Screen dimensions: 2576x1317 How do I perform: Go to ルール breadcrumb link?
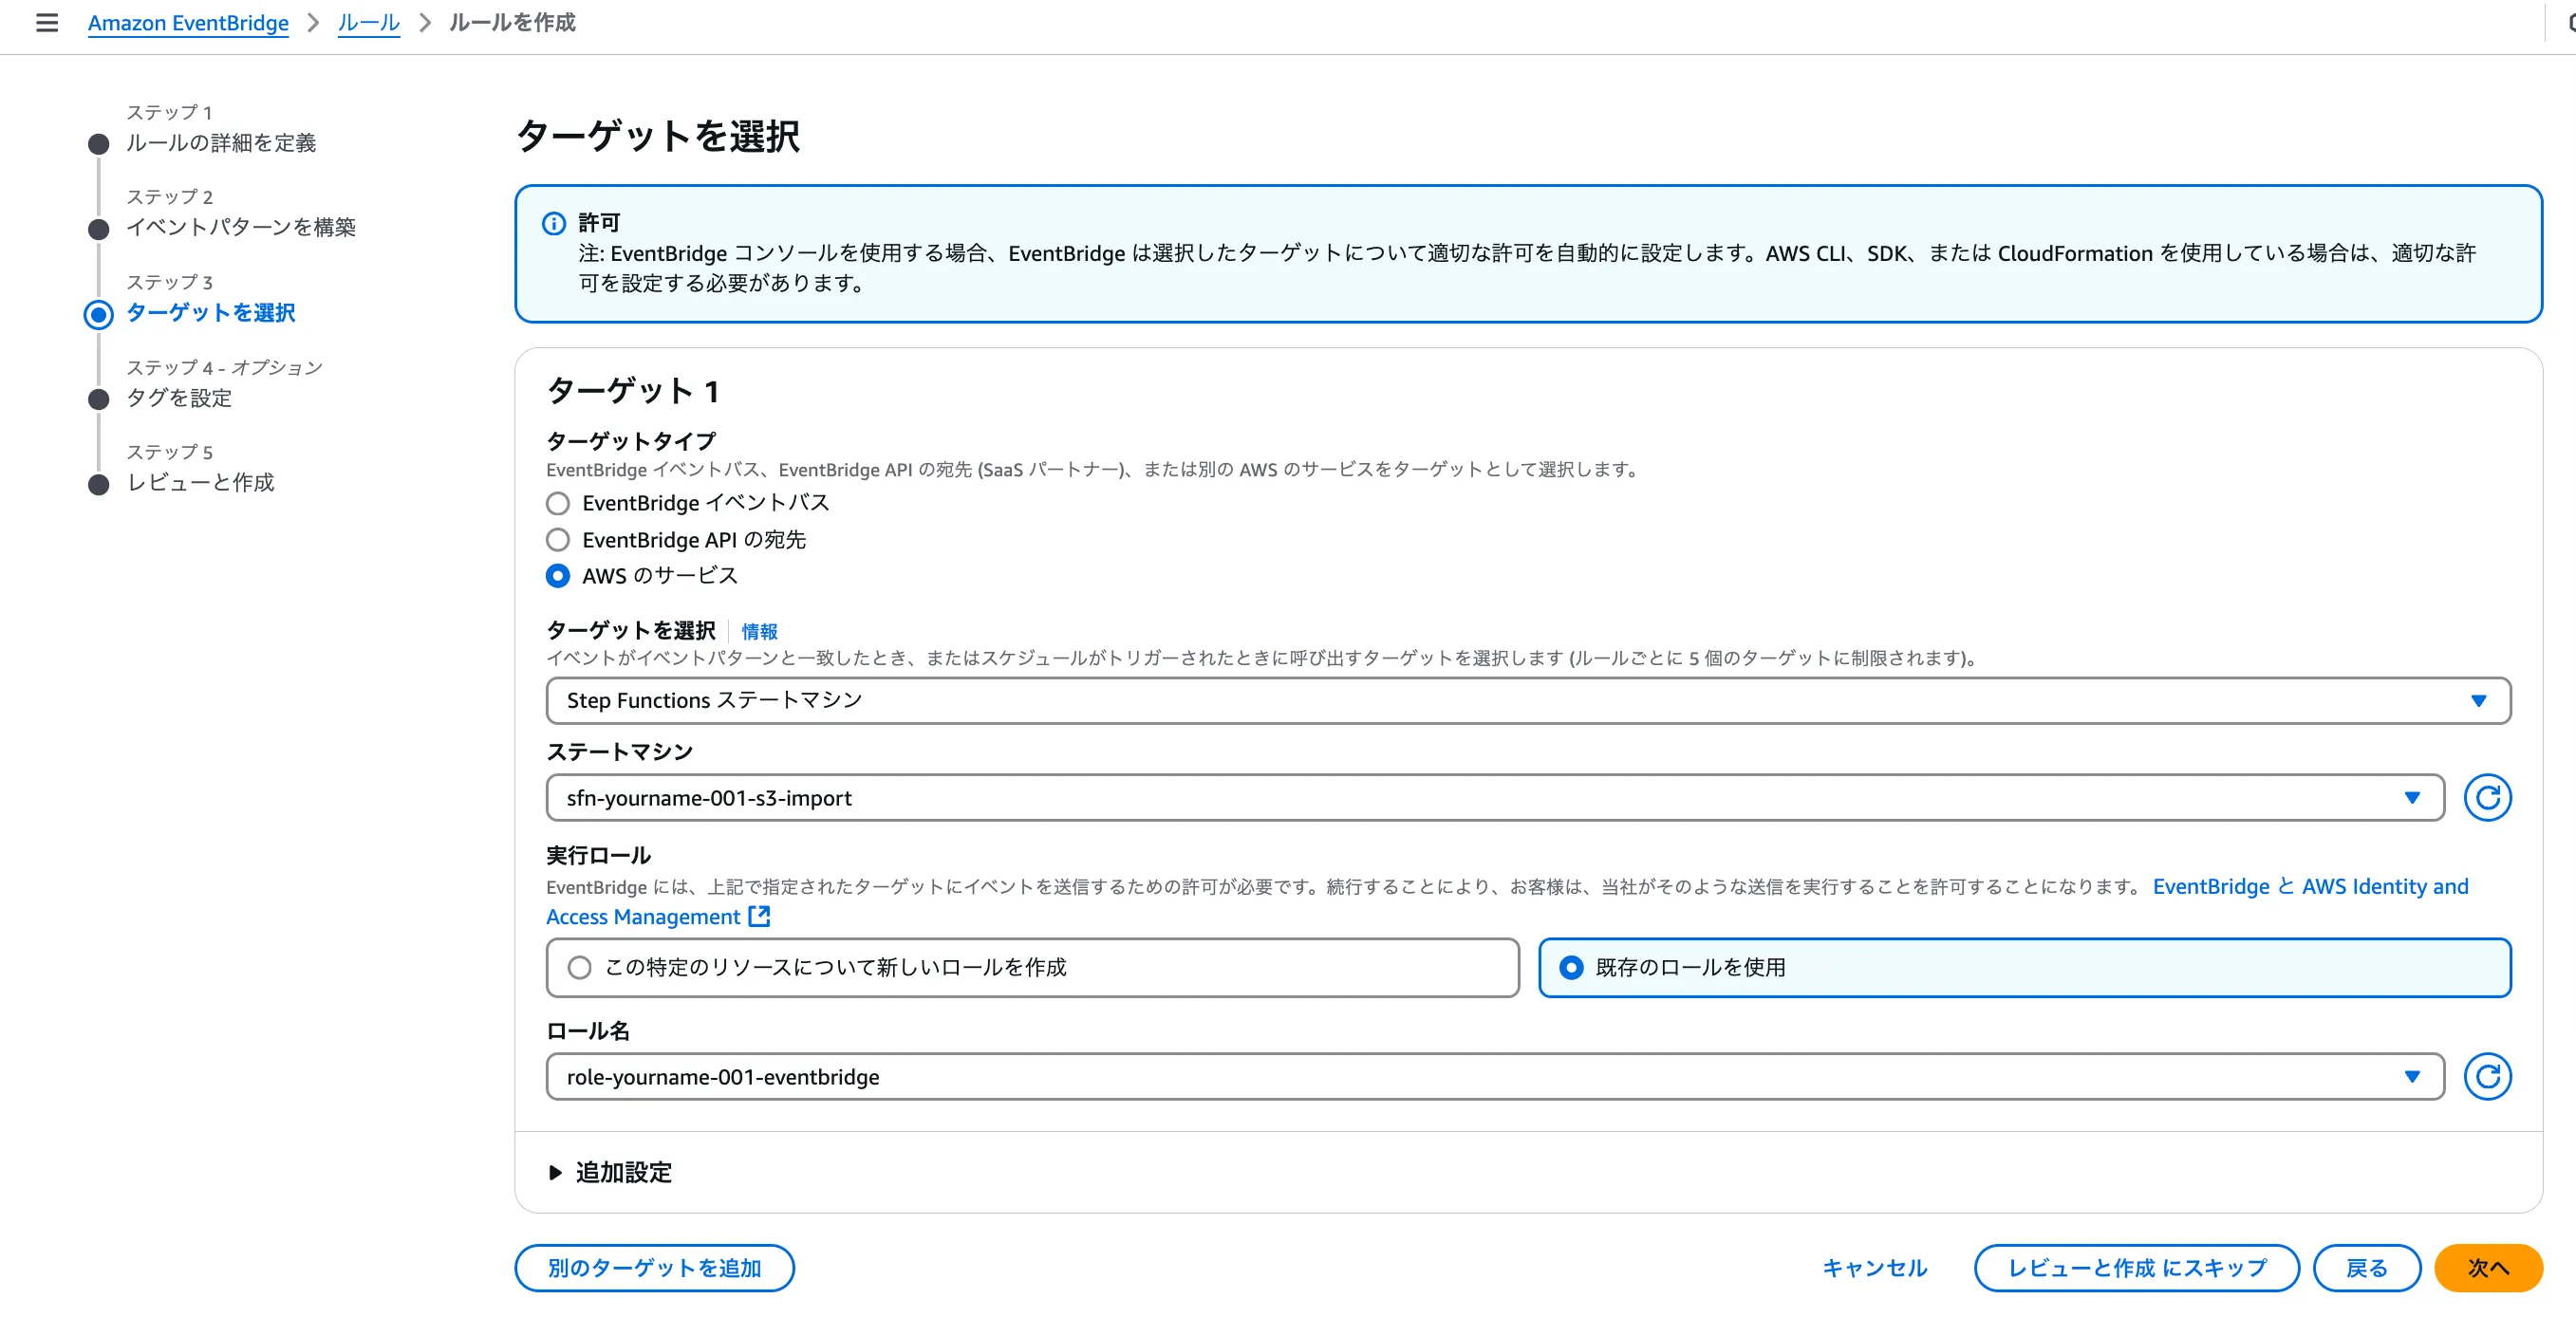coord(368,22)
